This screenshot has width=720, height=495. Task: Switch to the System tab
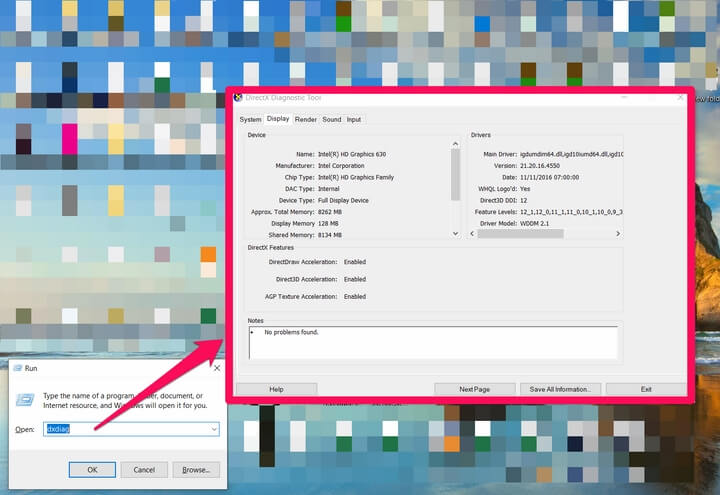coord(250,119)
